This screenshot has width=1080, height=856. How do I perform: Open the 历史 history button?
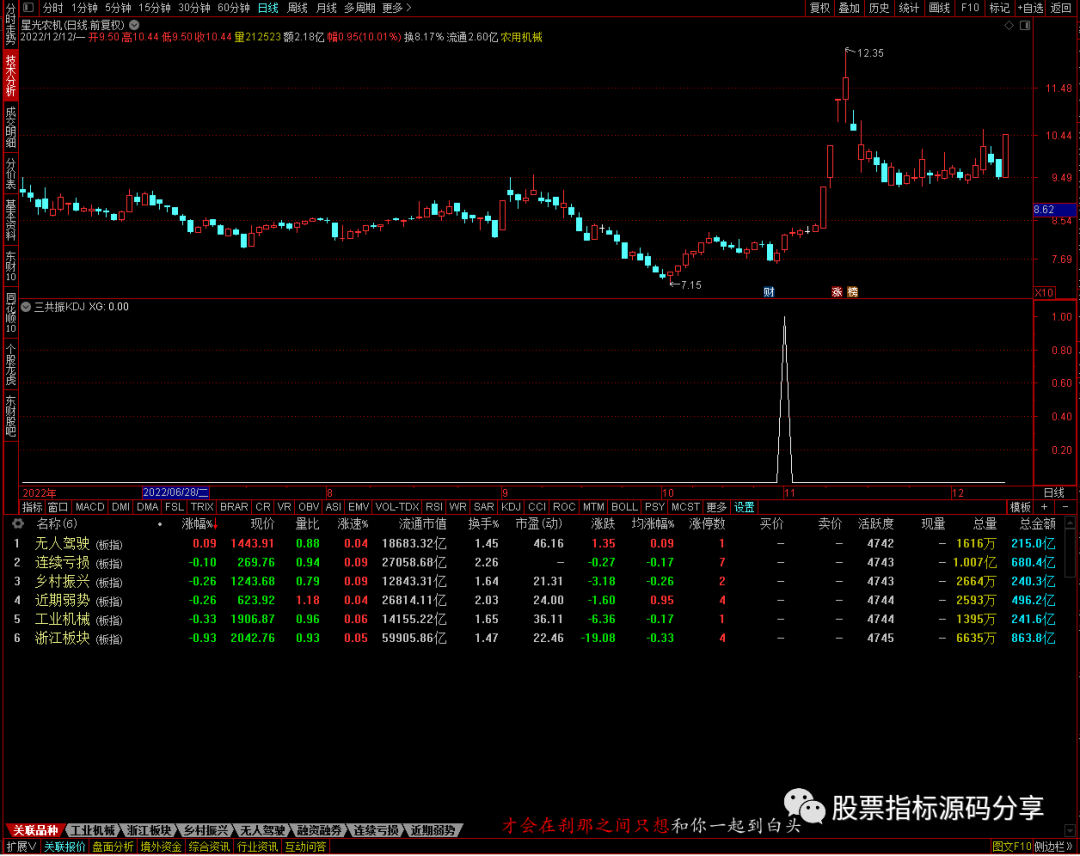pyautogui.click(x=879, y=8)
